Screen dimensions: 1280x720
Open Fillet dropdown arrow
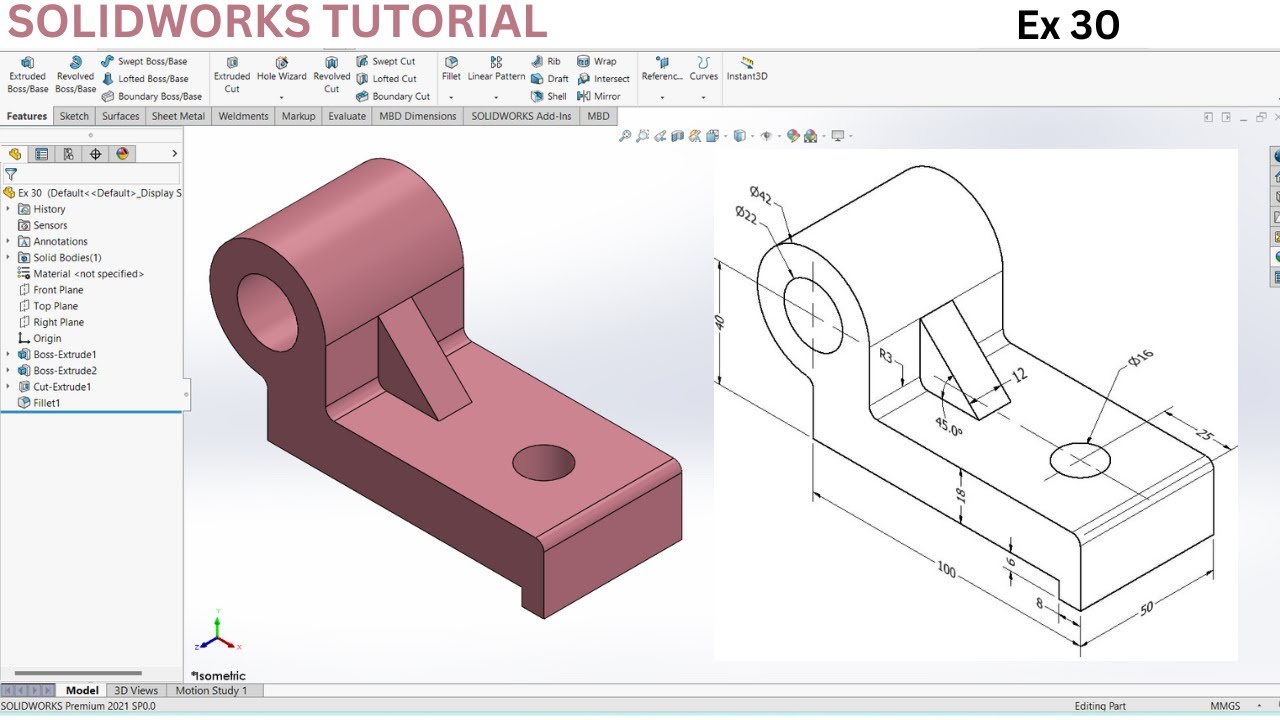coord(451,98)
